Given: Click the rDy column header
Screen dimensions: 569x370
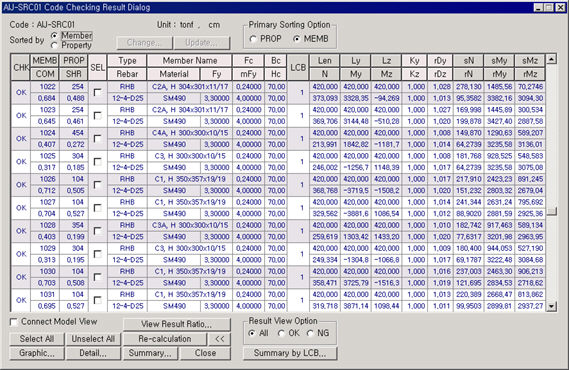Looking at the screenshot, I should [440, 61].
